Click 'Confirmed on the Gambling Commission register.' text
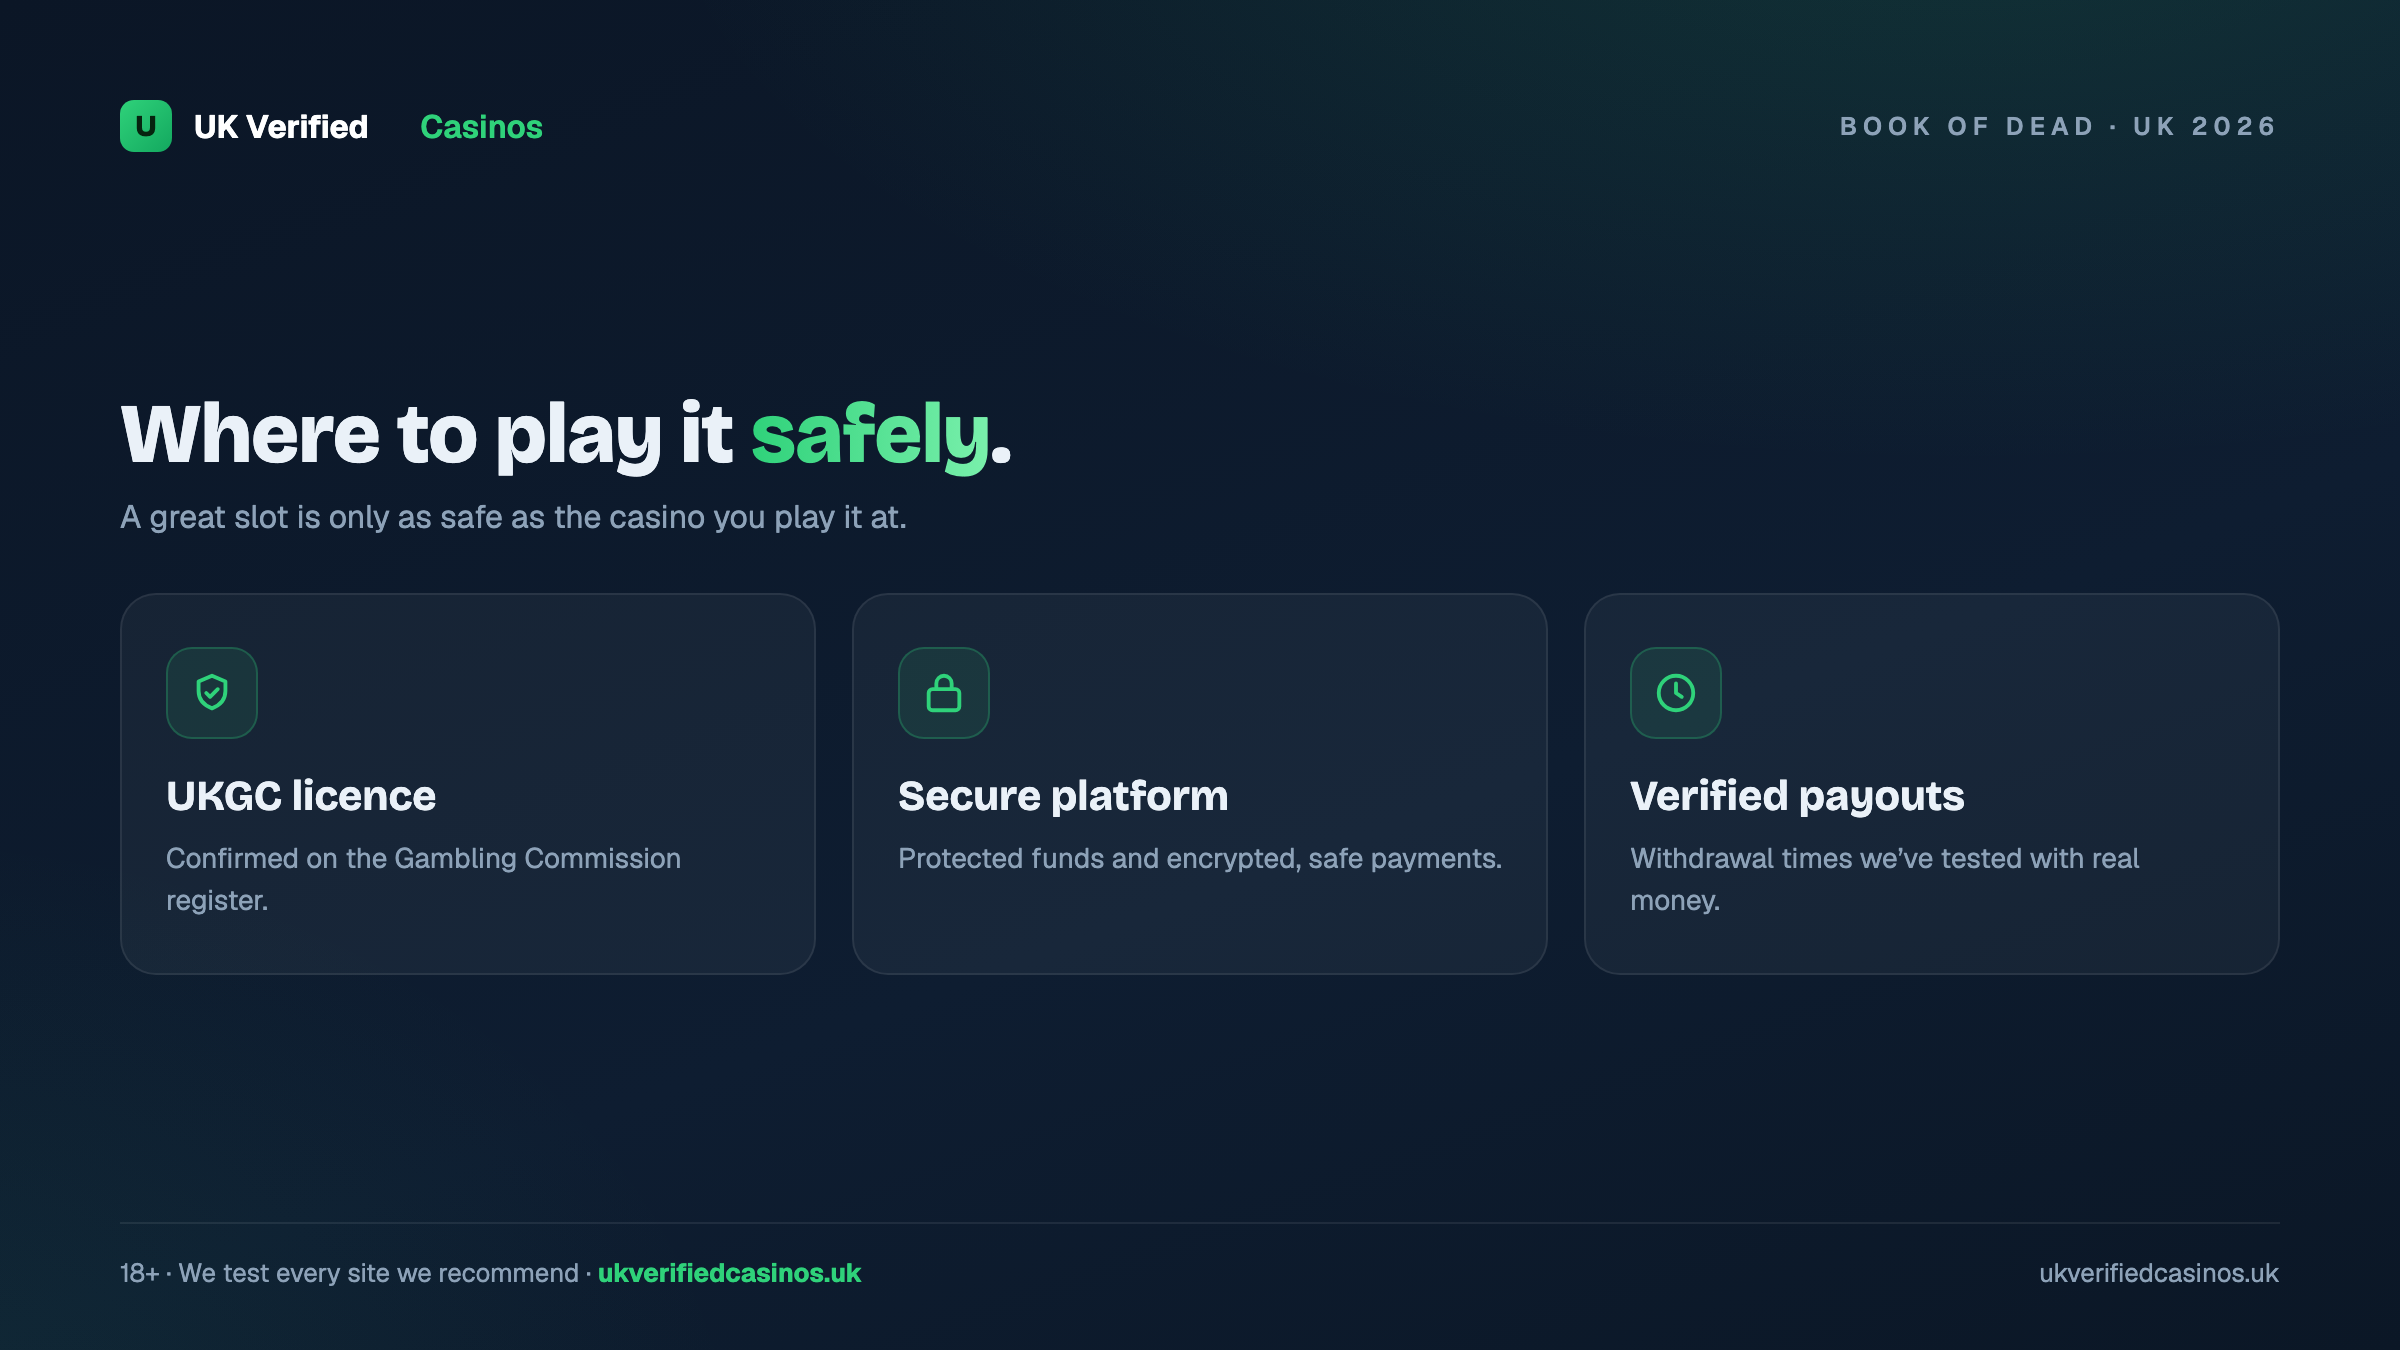 [x=424, y=879]
